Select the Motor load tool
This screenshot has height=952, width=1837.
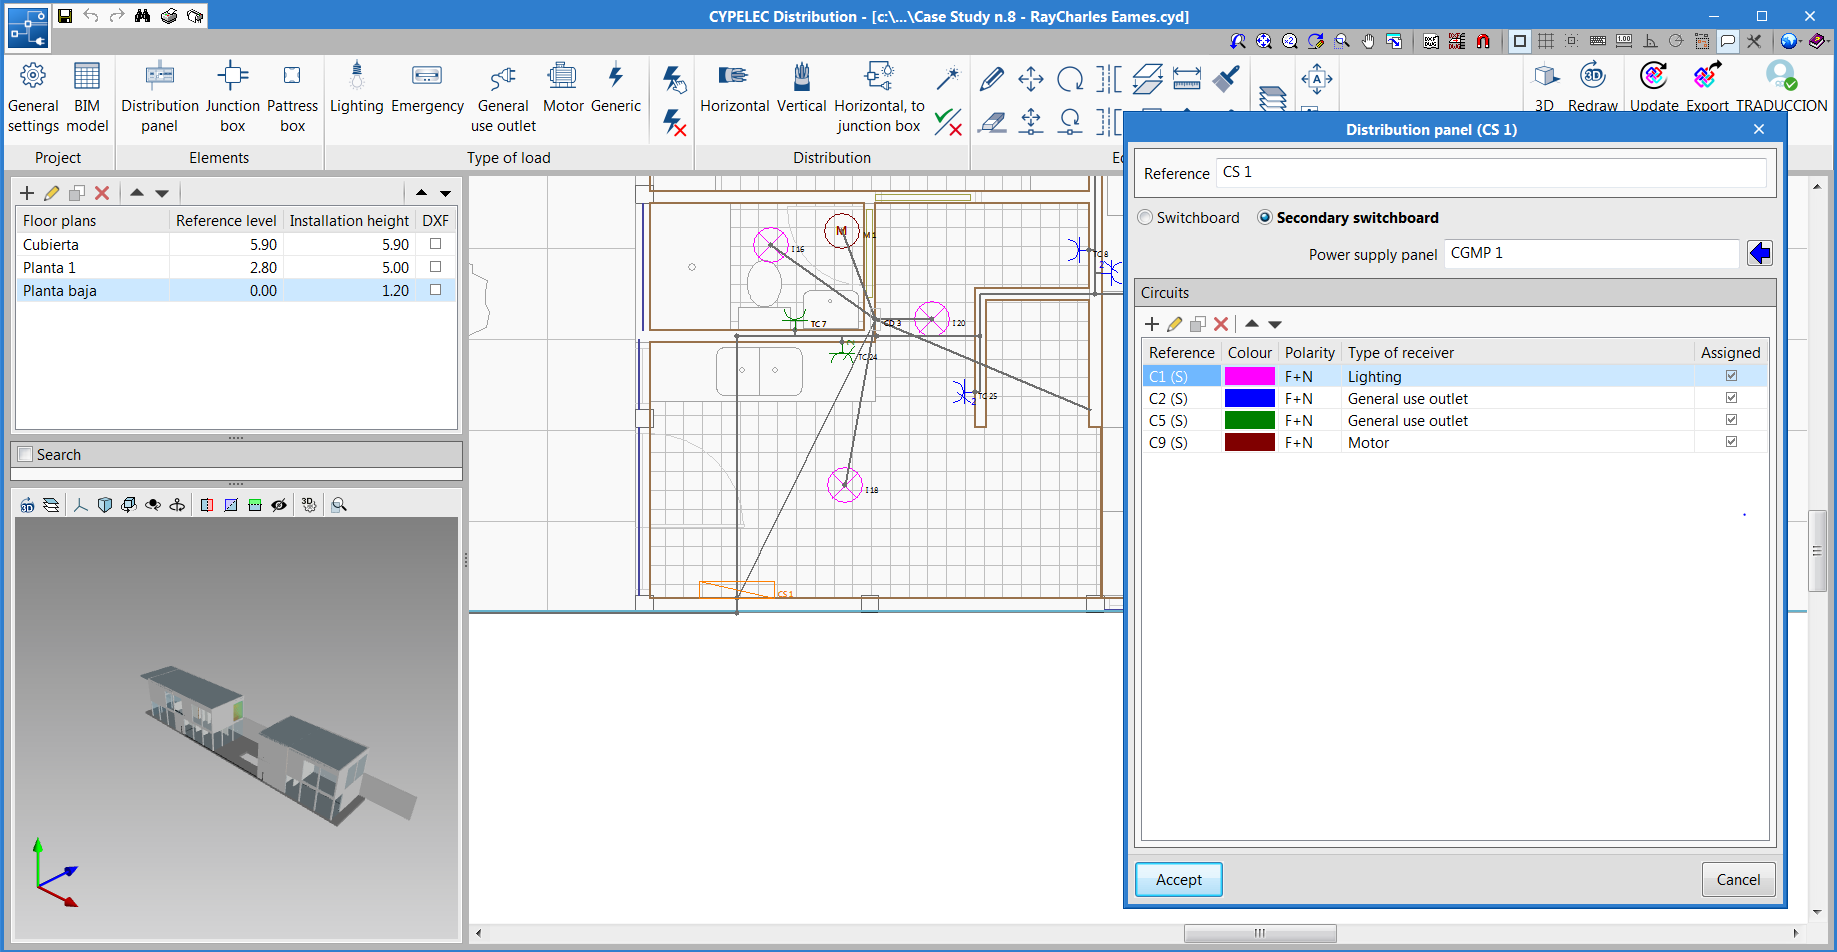pyautogui.click(x=563, y=88)
